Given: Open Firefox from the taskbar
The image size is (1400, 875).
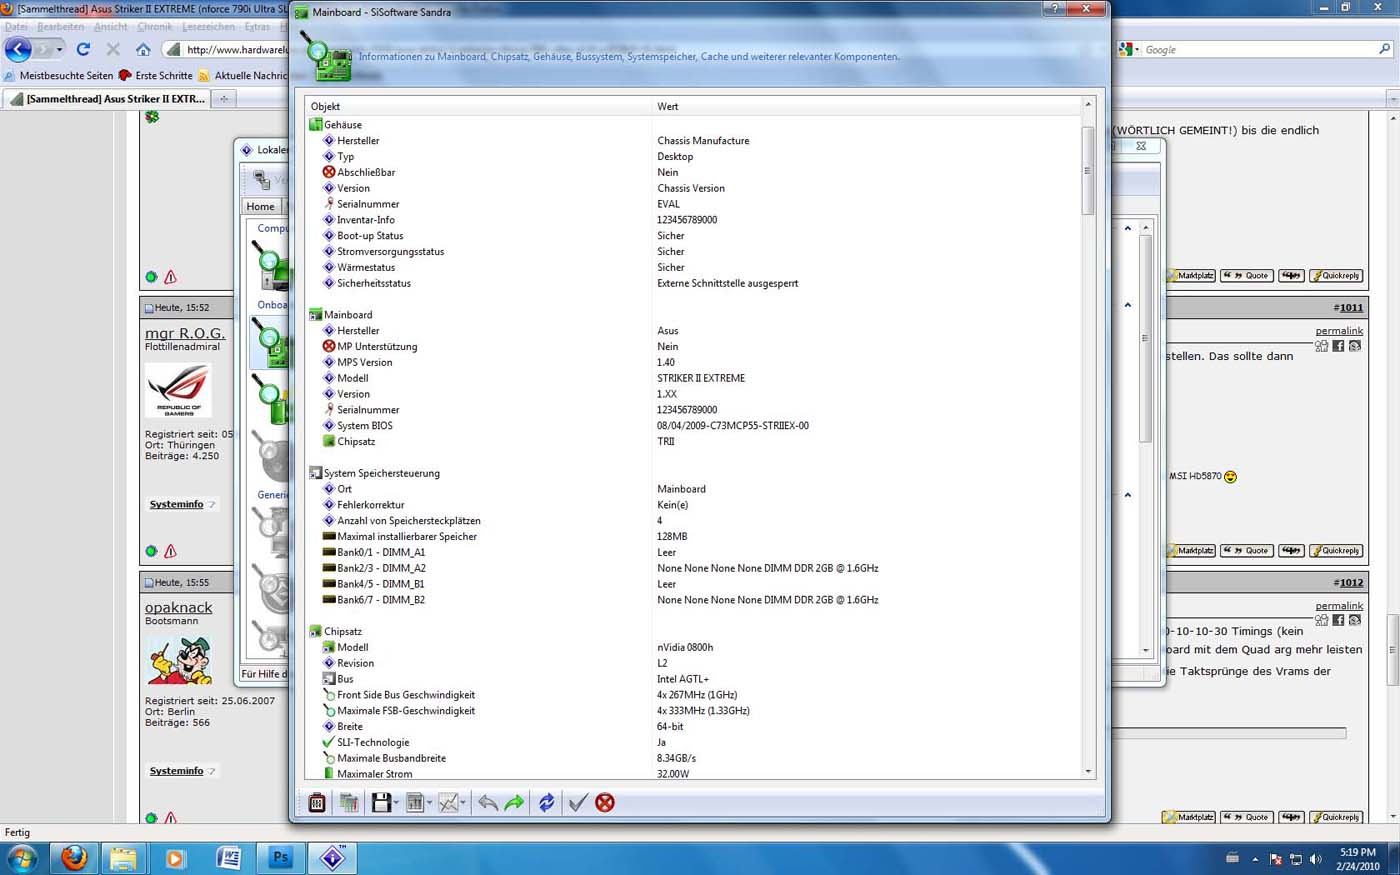Looking at the screenshot, I should click(x=74, y=858).
